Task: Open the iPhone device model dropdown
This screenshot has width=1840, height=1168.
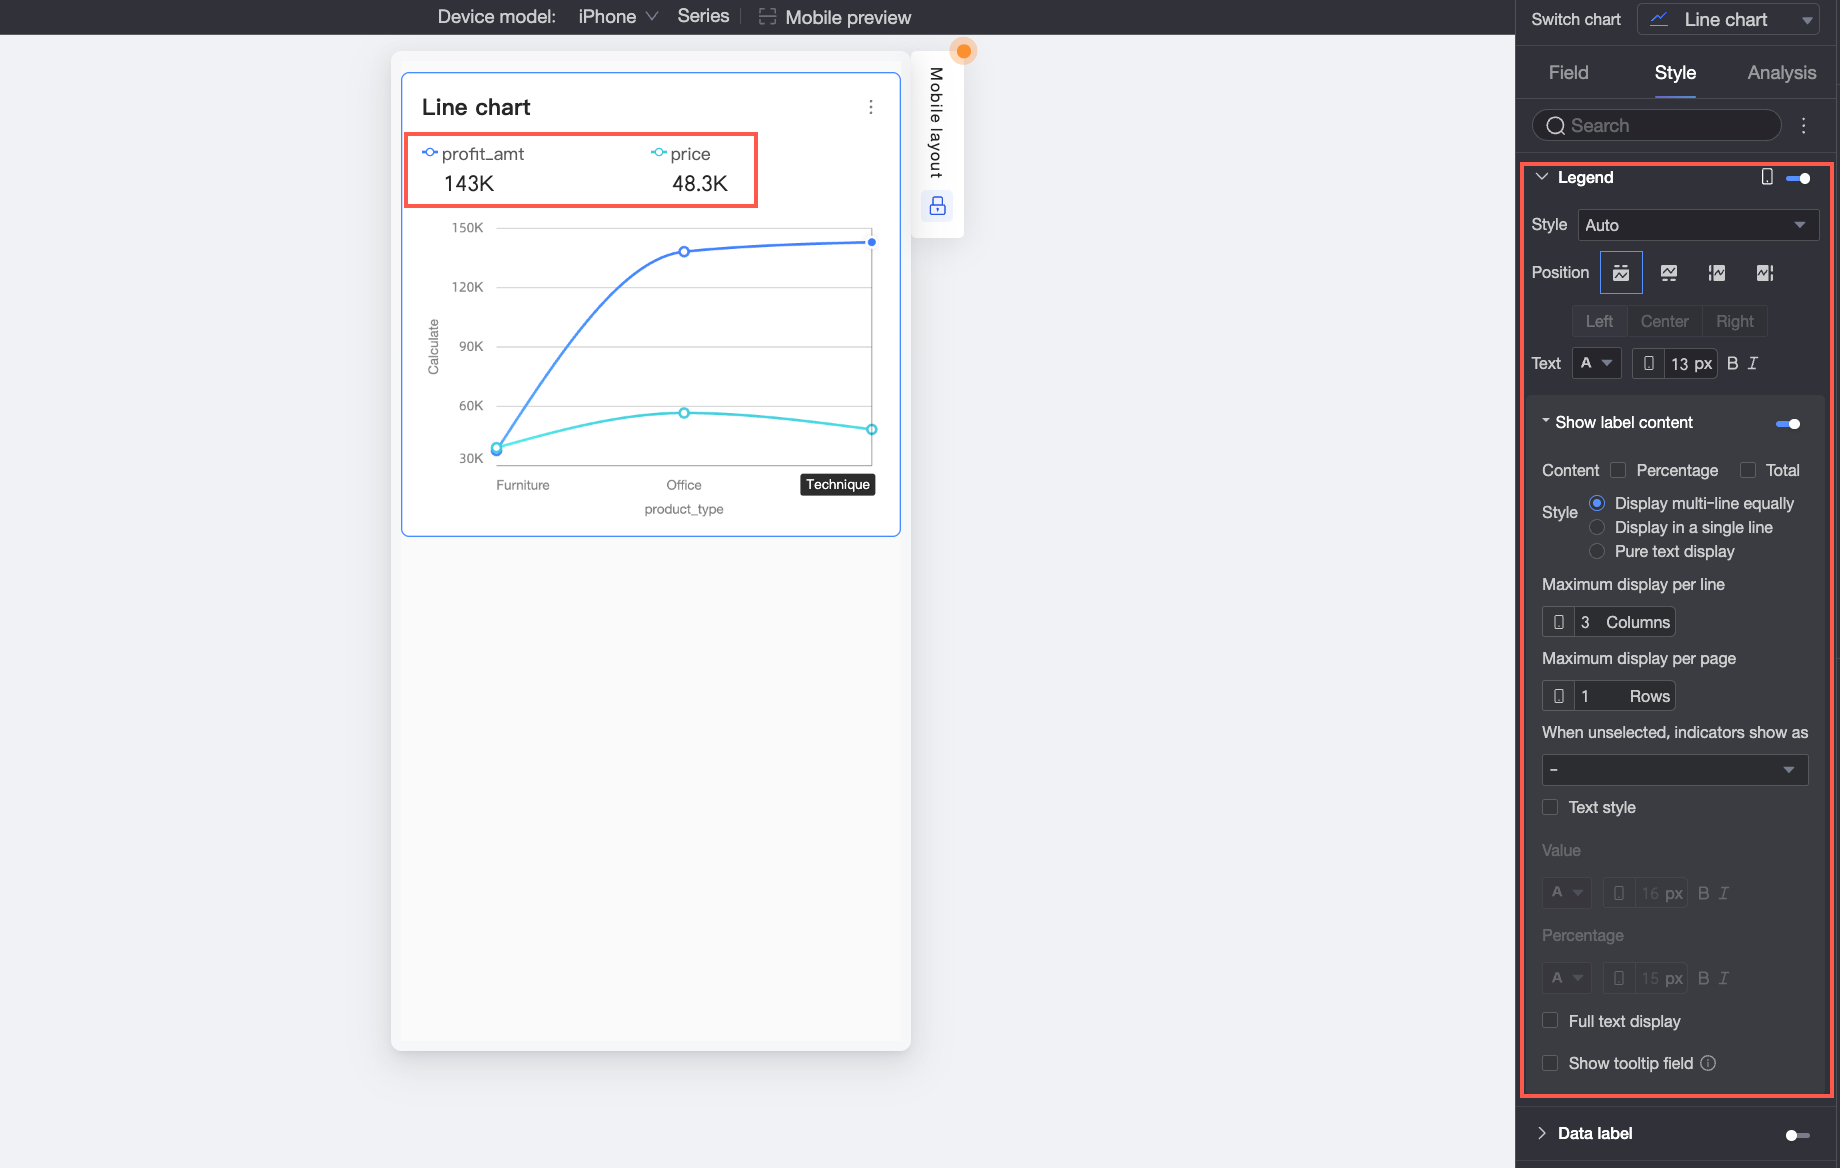Action: 618,17
